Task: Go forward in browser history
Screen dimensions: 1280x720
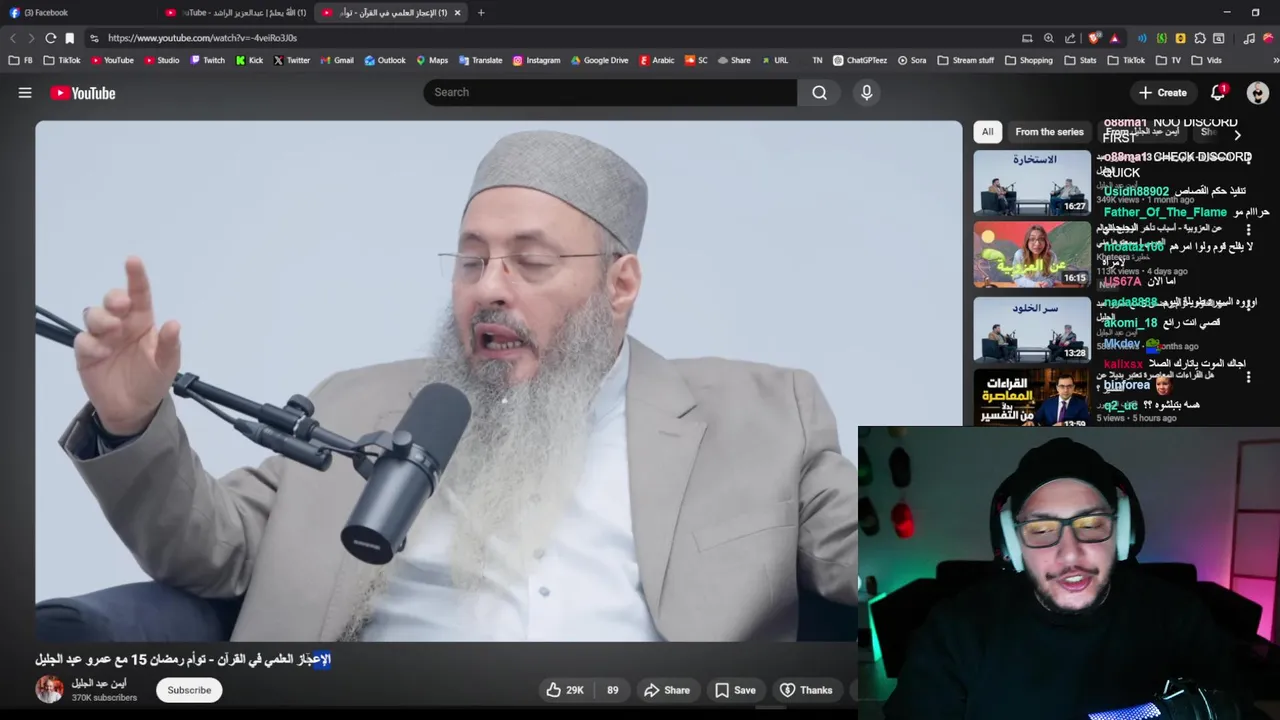Action: click(x=31, y=38)
